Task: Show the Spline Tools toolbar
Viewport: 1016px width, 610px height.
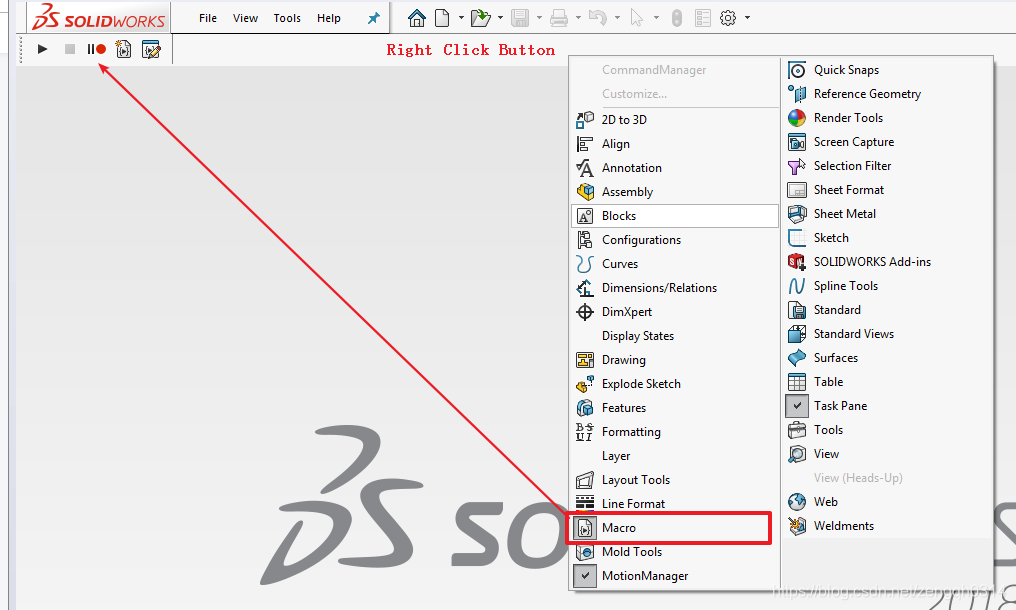Action: click(x=887, y=286)
